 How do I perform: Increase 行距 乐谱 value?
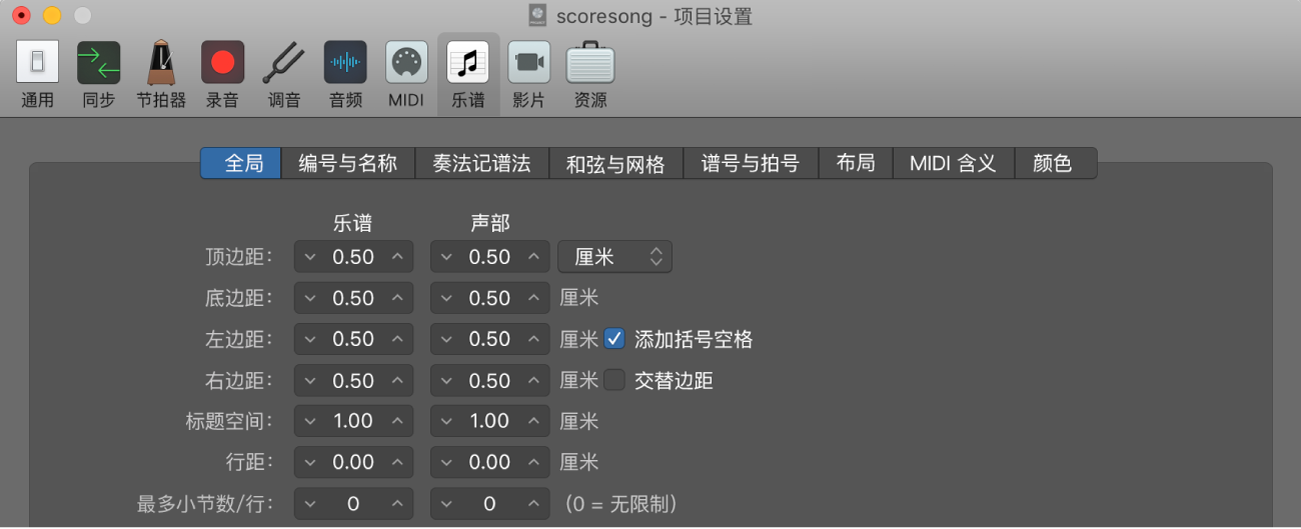tap(397, 462)
